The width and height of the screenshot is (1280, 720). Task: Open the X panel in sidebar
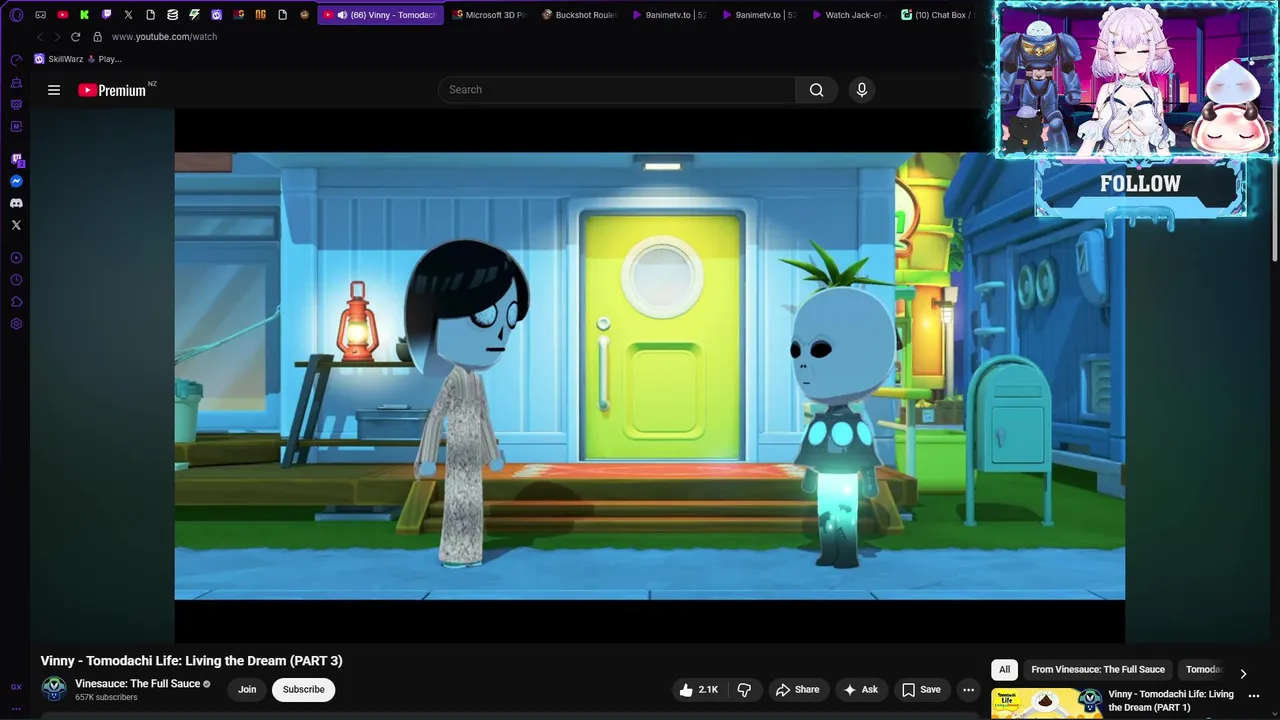pyautogui.click(x=16, y=225)
